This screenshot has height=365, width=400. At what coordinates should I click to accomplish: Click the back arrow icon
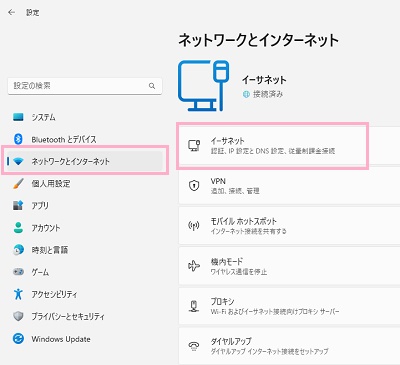point(12,12)
